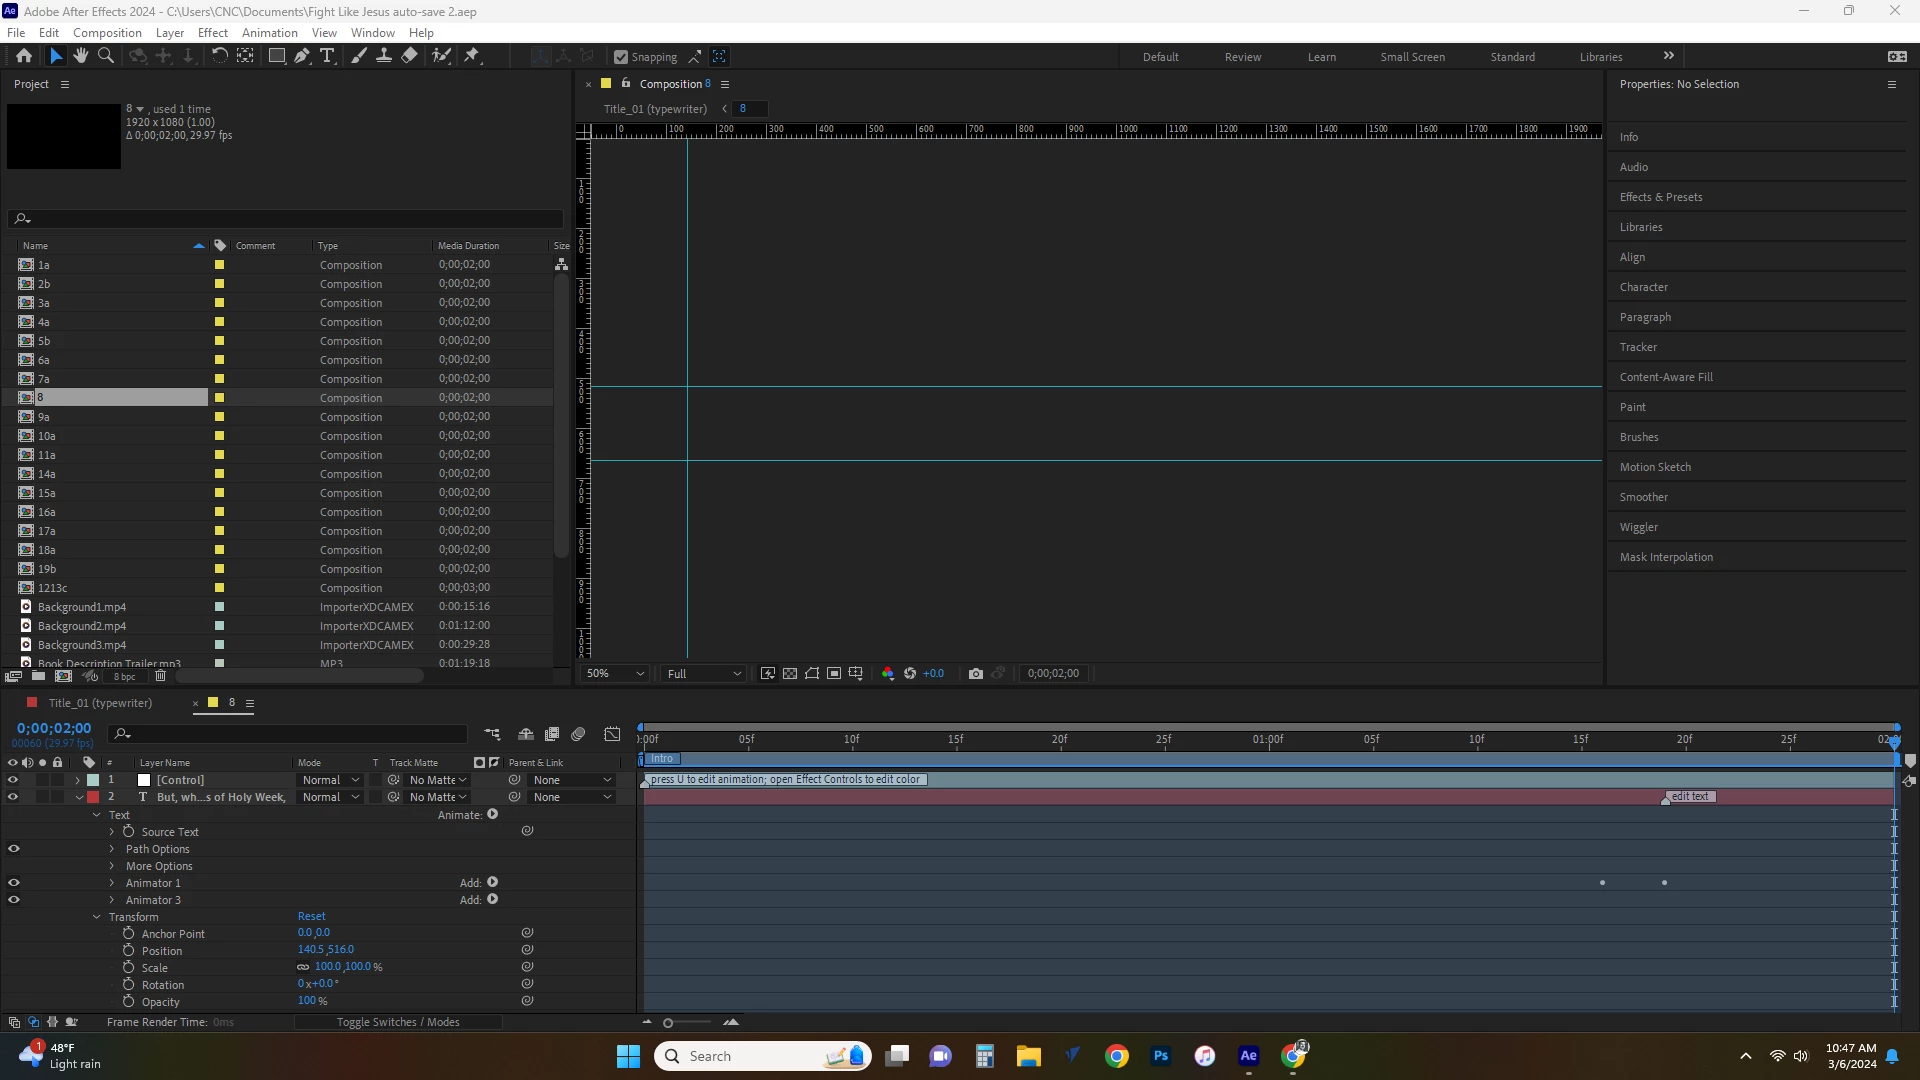Choose the Puppet Pin tool

(472, 56)
